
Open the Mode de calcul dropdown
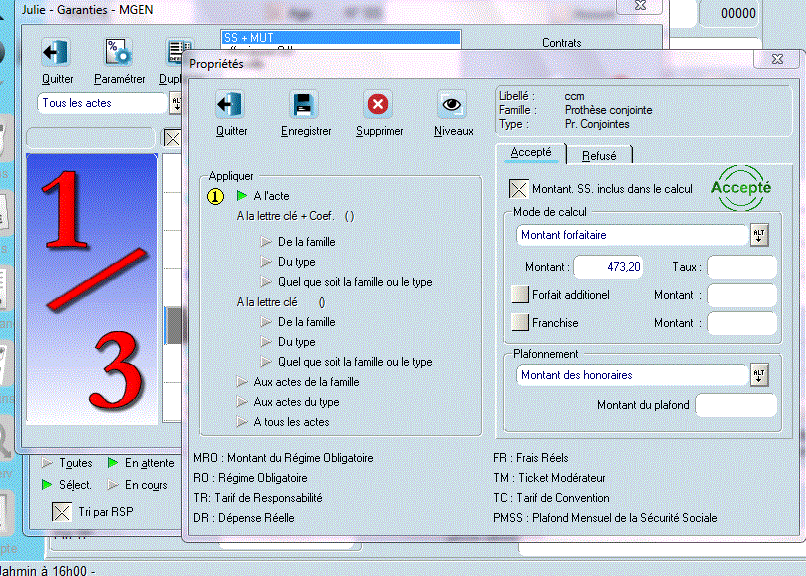(x=759, y=235)
